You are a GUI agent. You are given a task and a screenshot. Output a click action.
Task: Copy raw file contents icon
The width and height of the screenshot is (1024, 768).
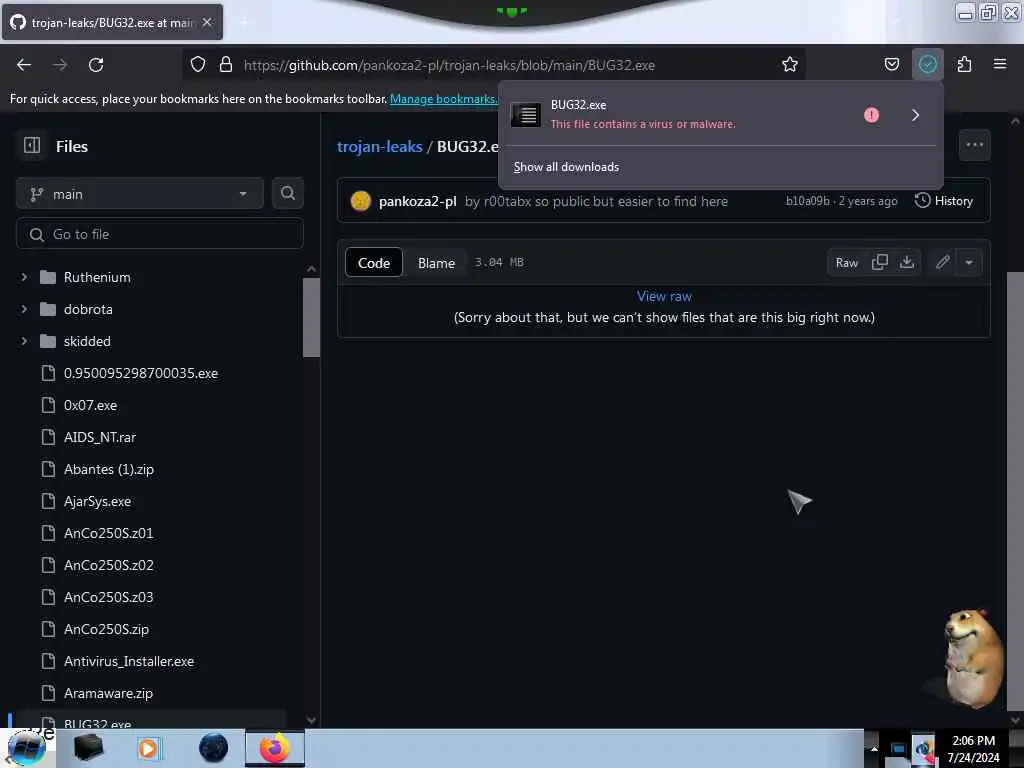(x=880, y=262)
